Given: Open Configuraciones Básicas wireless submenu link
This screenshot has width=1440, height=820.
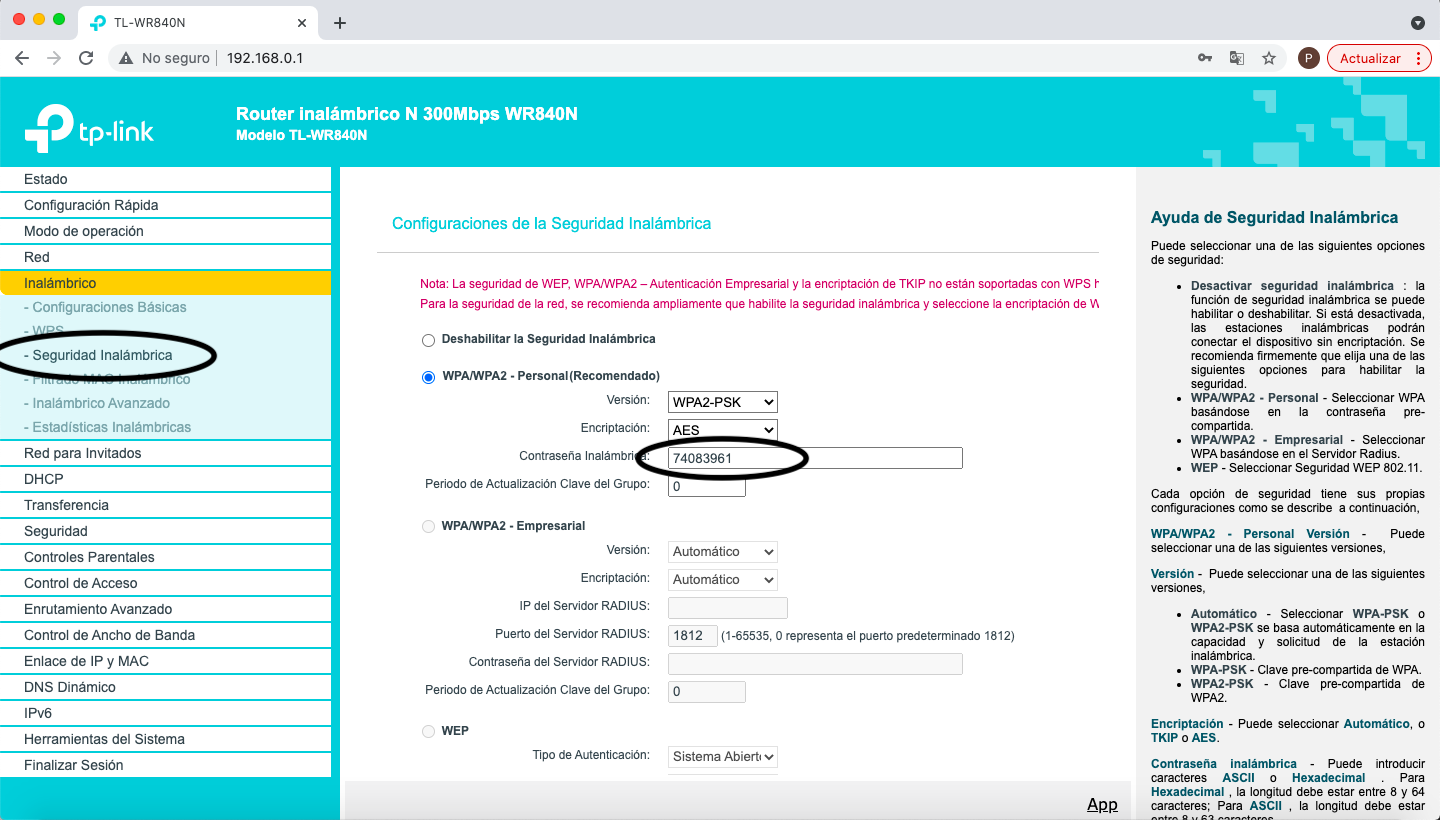Looking at the screenshot, I should coord(109,307).
